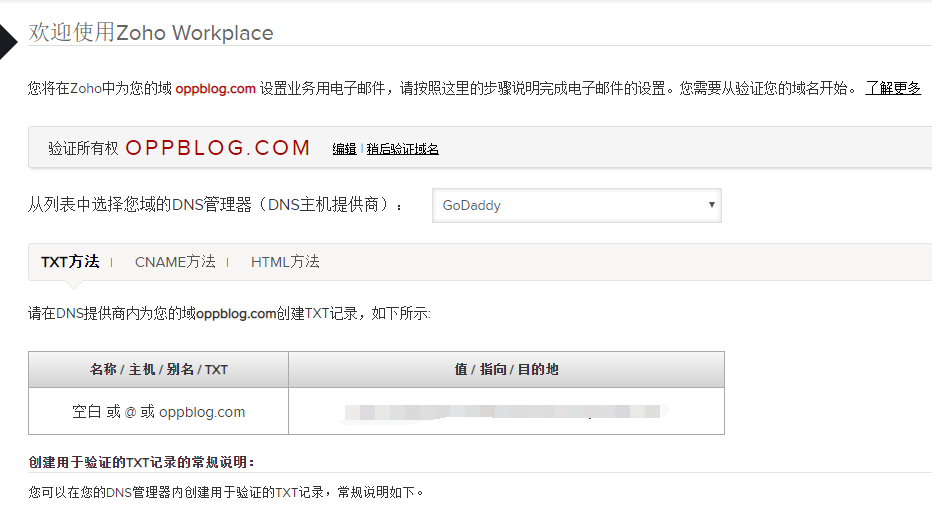Select the 空白 或 @ 或 oppblog.com table cell
This screenshot has height=512, width=932.
pyautogui.click(x=159, y=412)
